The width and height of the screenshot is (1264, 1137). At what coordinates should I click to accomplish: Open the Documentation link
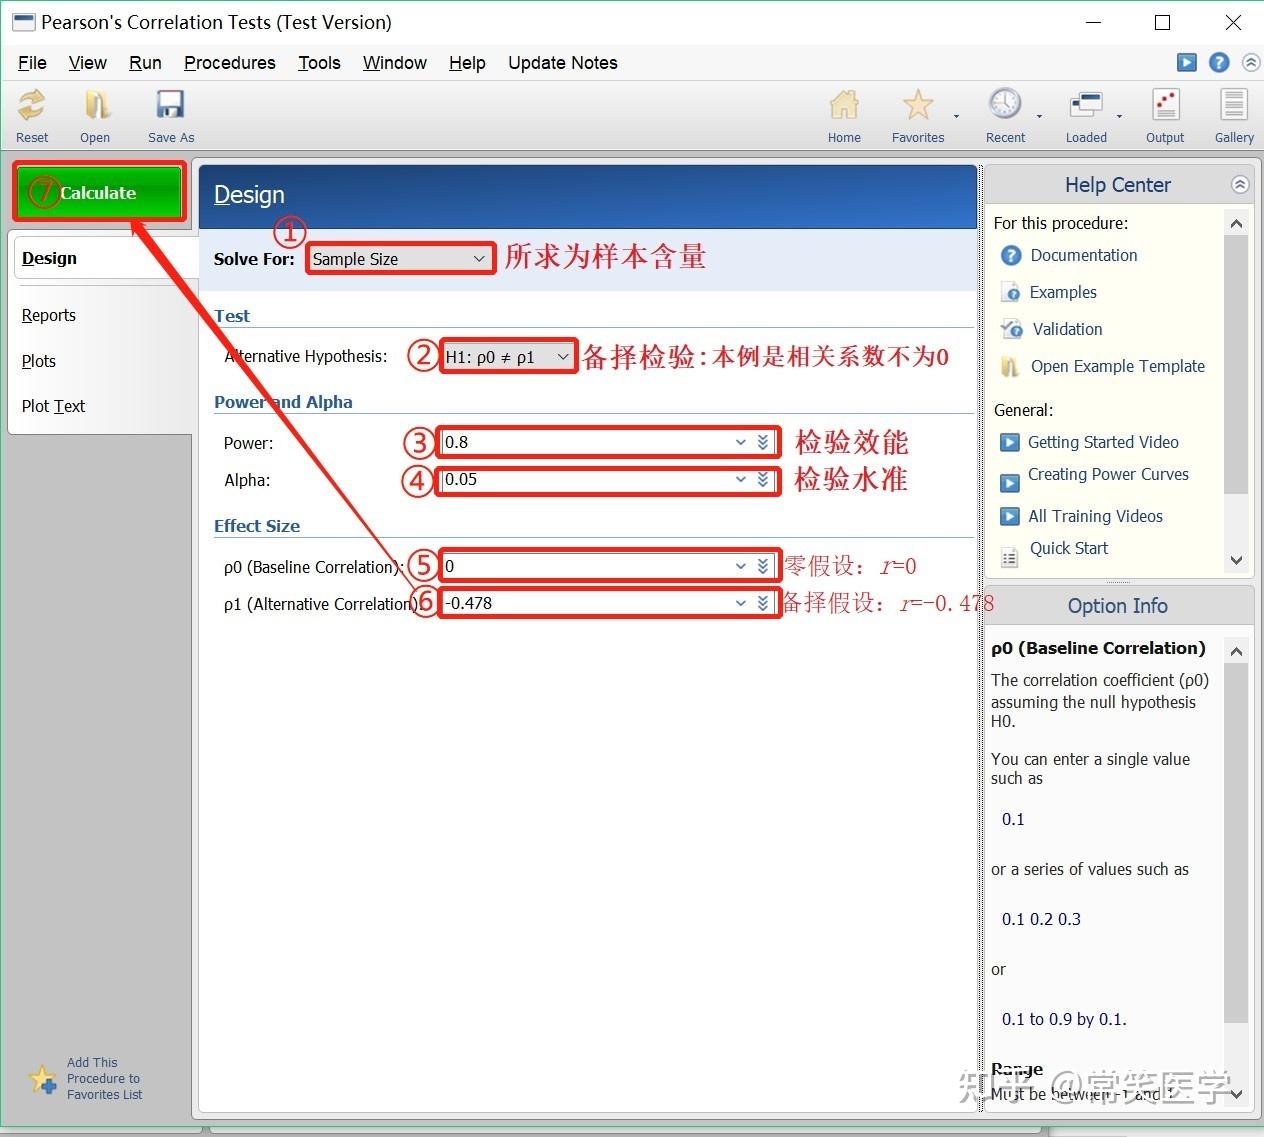[x=1084, y=255]
